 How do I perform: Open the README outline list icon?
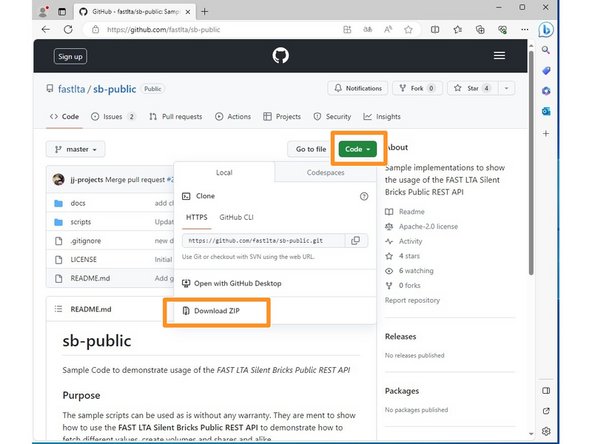[x=58, y=309]
